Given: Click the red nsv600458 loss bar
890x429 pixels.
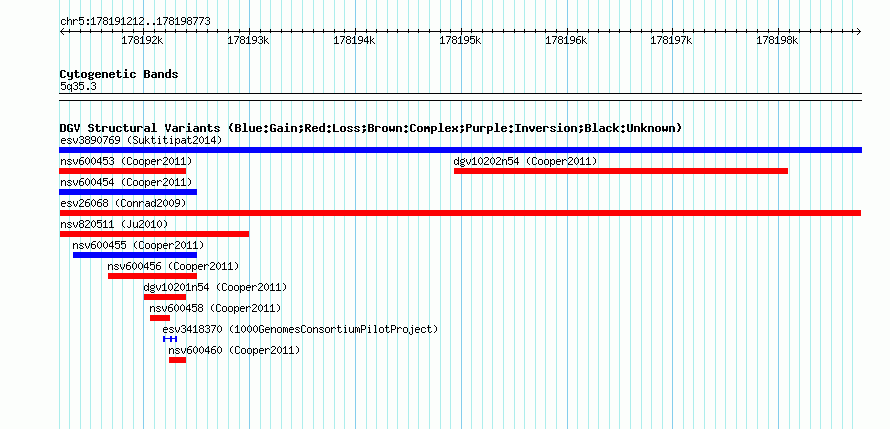Looking at the screenshot, I should click(160, 318).
